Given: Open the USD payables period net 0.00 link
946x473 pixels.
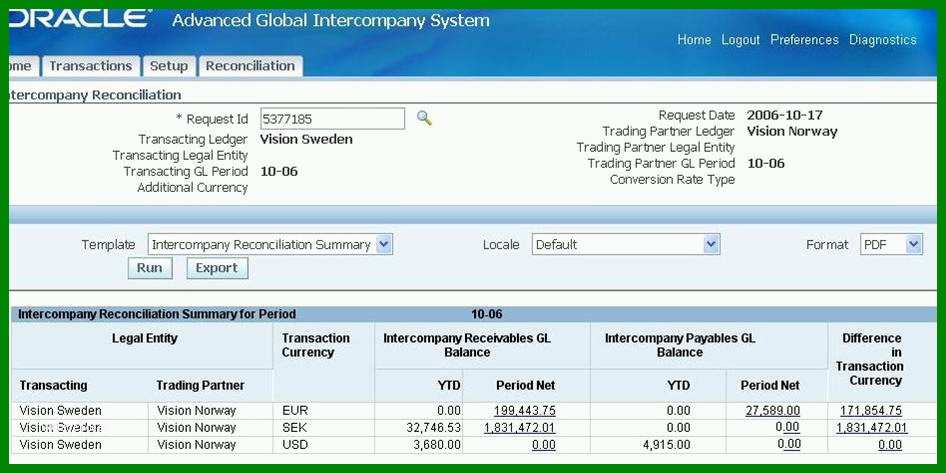Looking at the screenshot, I should [x=789, y=445].
